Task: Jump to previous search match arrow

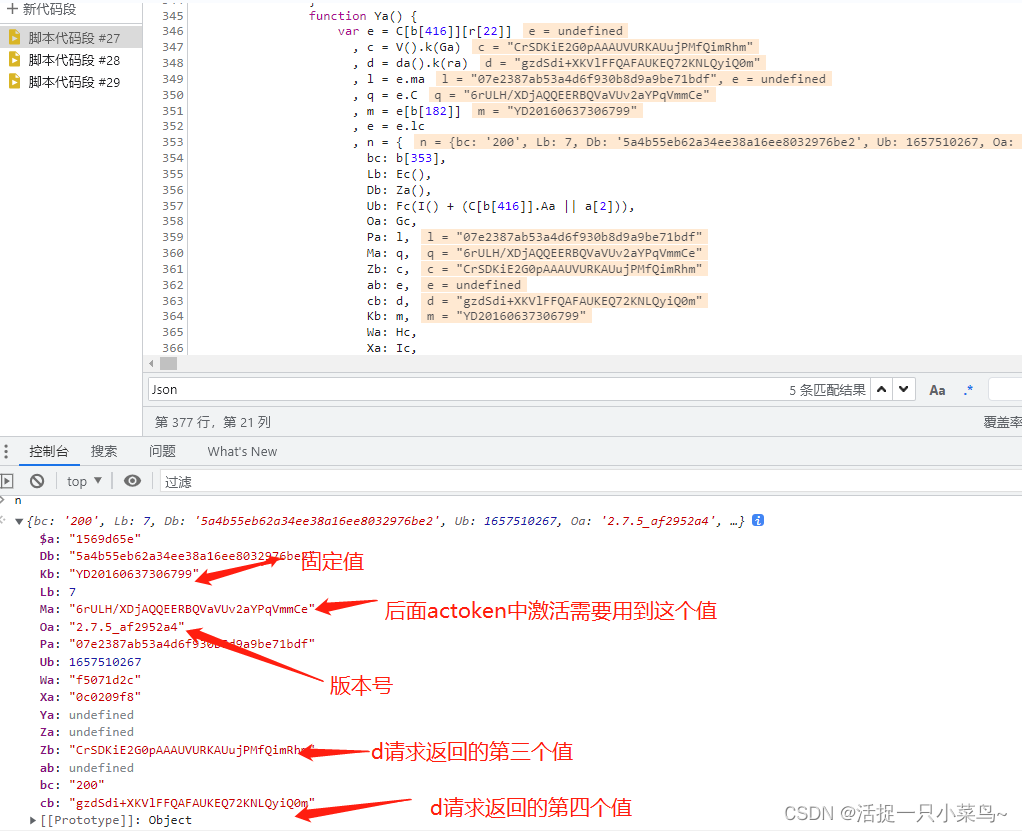Action: [x=882, y=389]
